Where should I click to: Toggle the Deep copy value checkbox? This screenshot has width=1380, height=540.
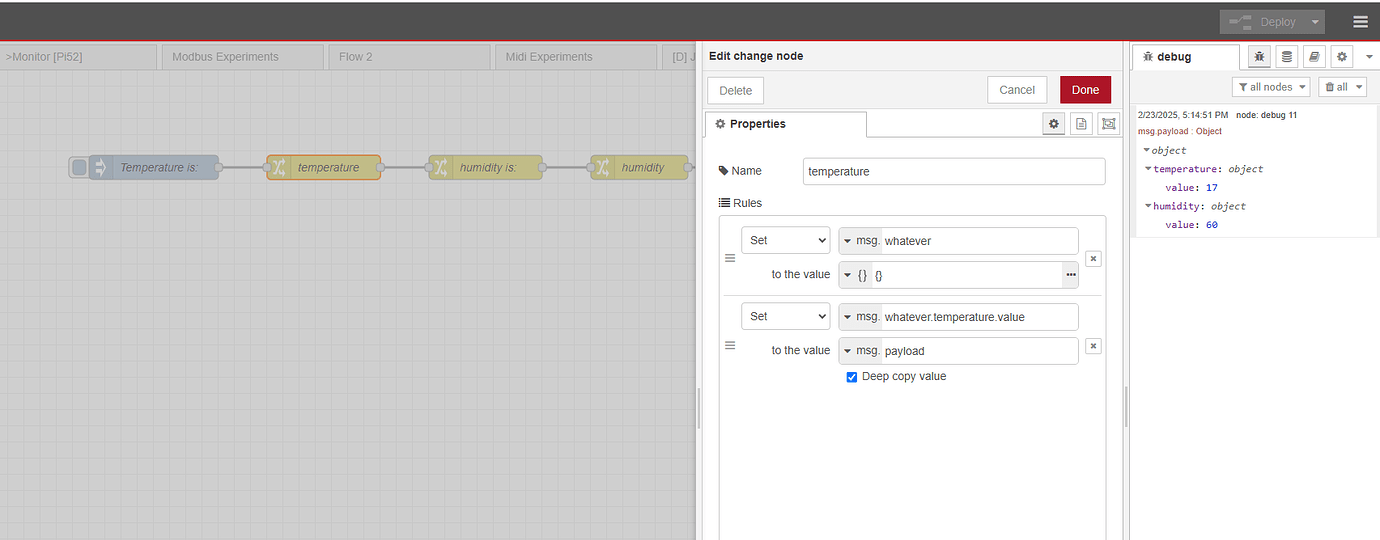852,377
